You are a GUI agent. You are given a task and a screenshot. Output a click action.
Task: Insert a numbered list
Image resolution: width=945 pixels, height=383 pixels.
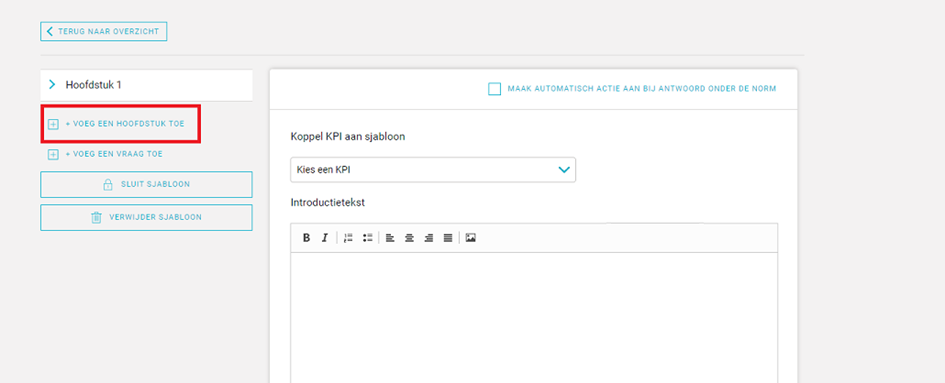pos(348,238)
